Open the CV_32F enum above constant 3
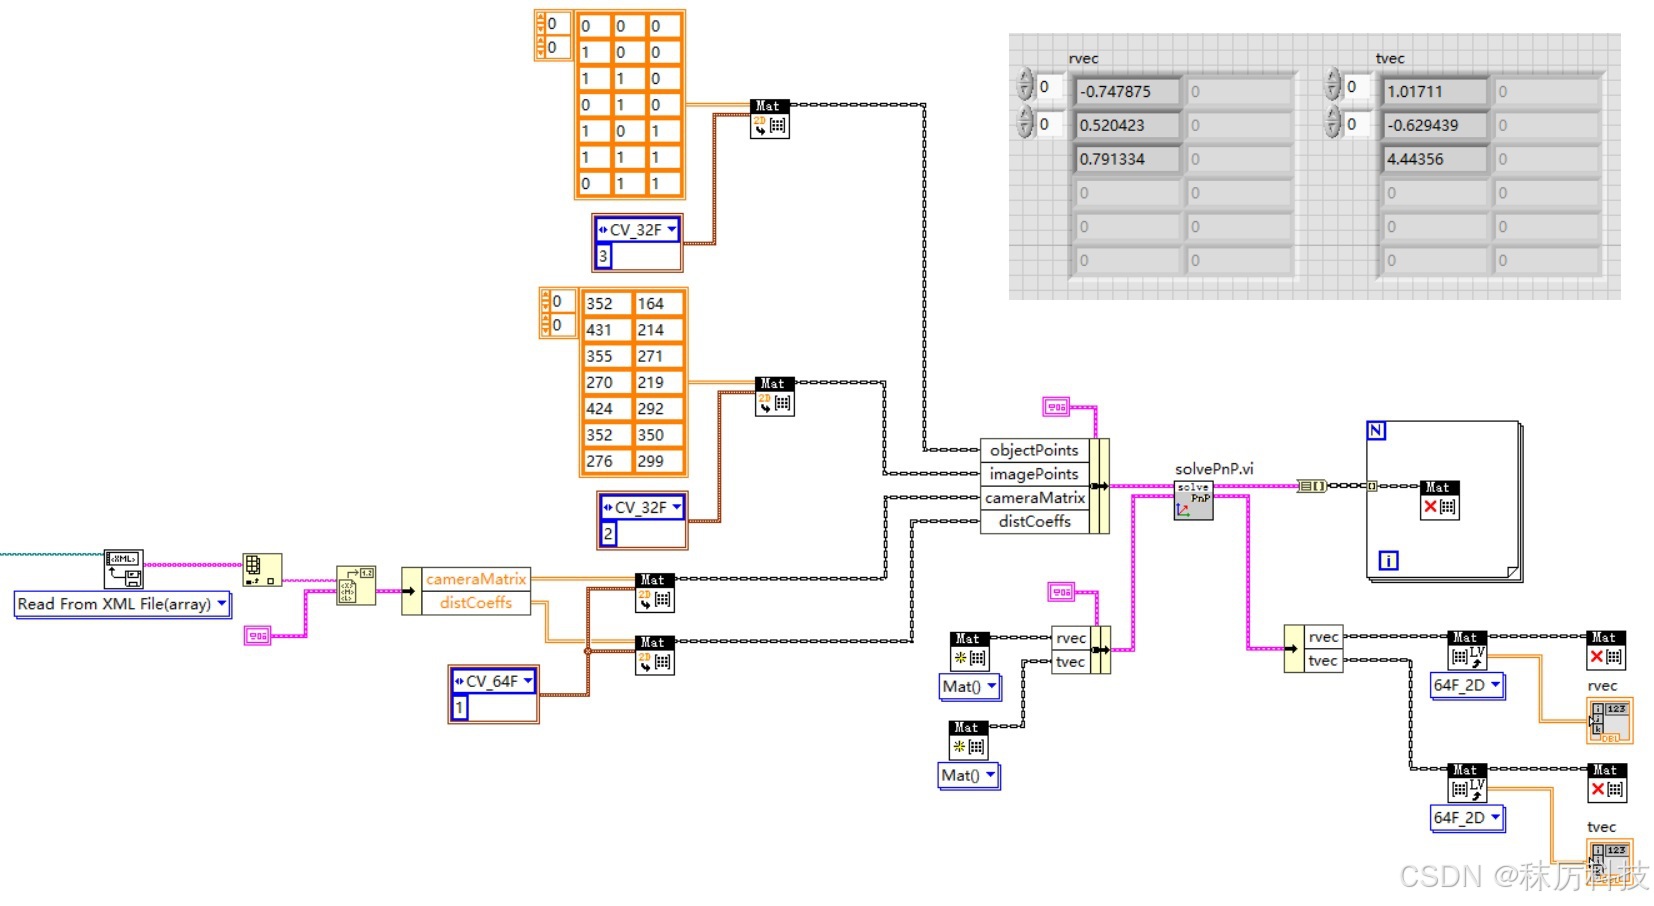This screenshot has height=906, width=1654. coord(638,229)
